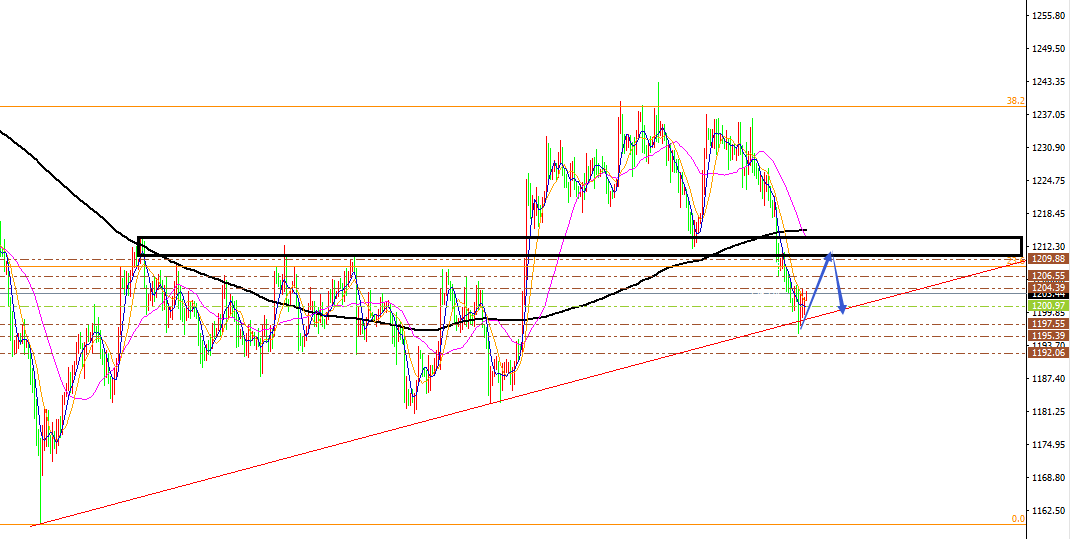Click the 1237.05 price axis label
Image resolution: width=1071 pixels, height=539 pixels.
(1050, 115)
